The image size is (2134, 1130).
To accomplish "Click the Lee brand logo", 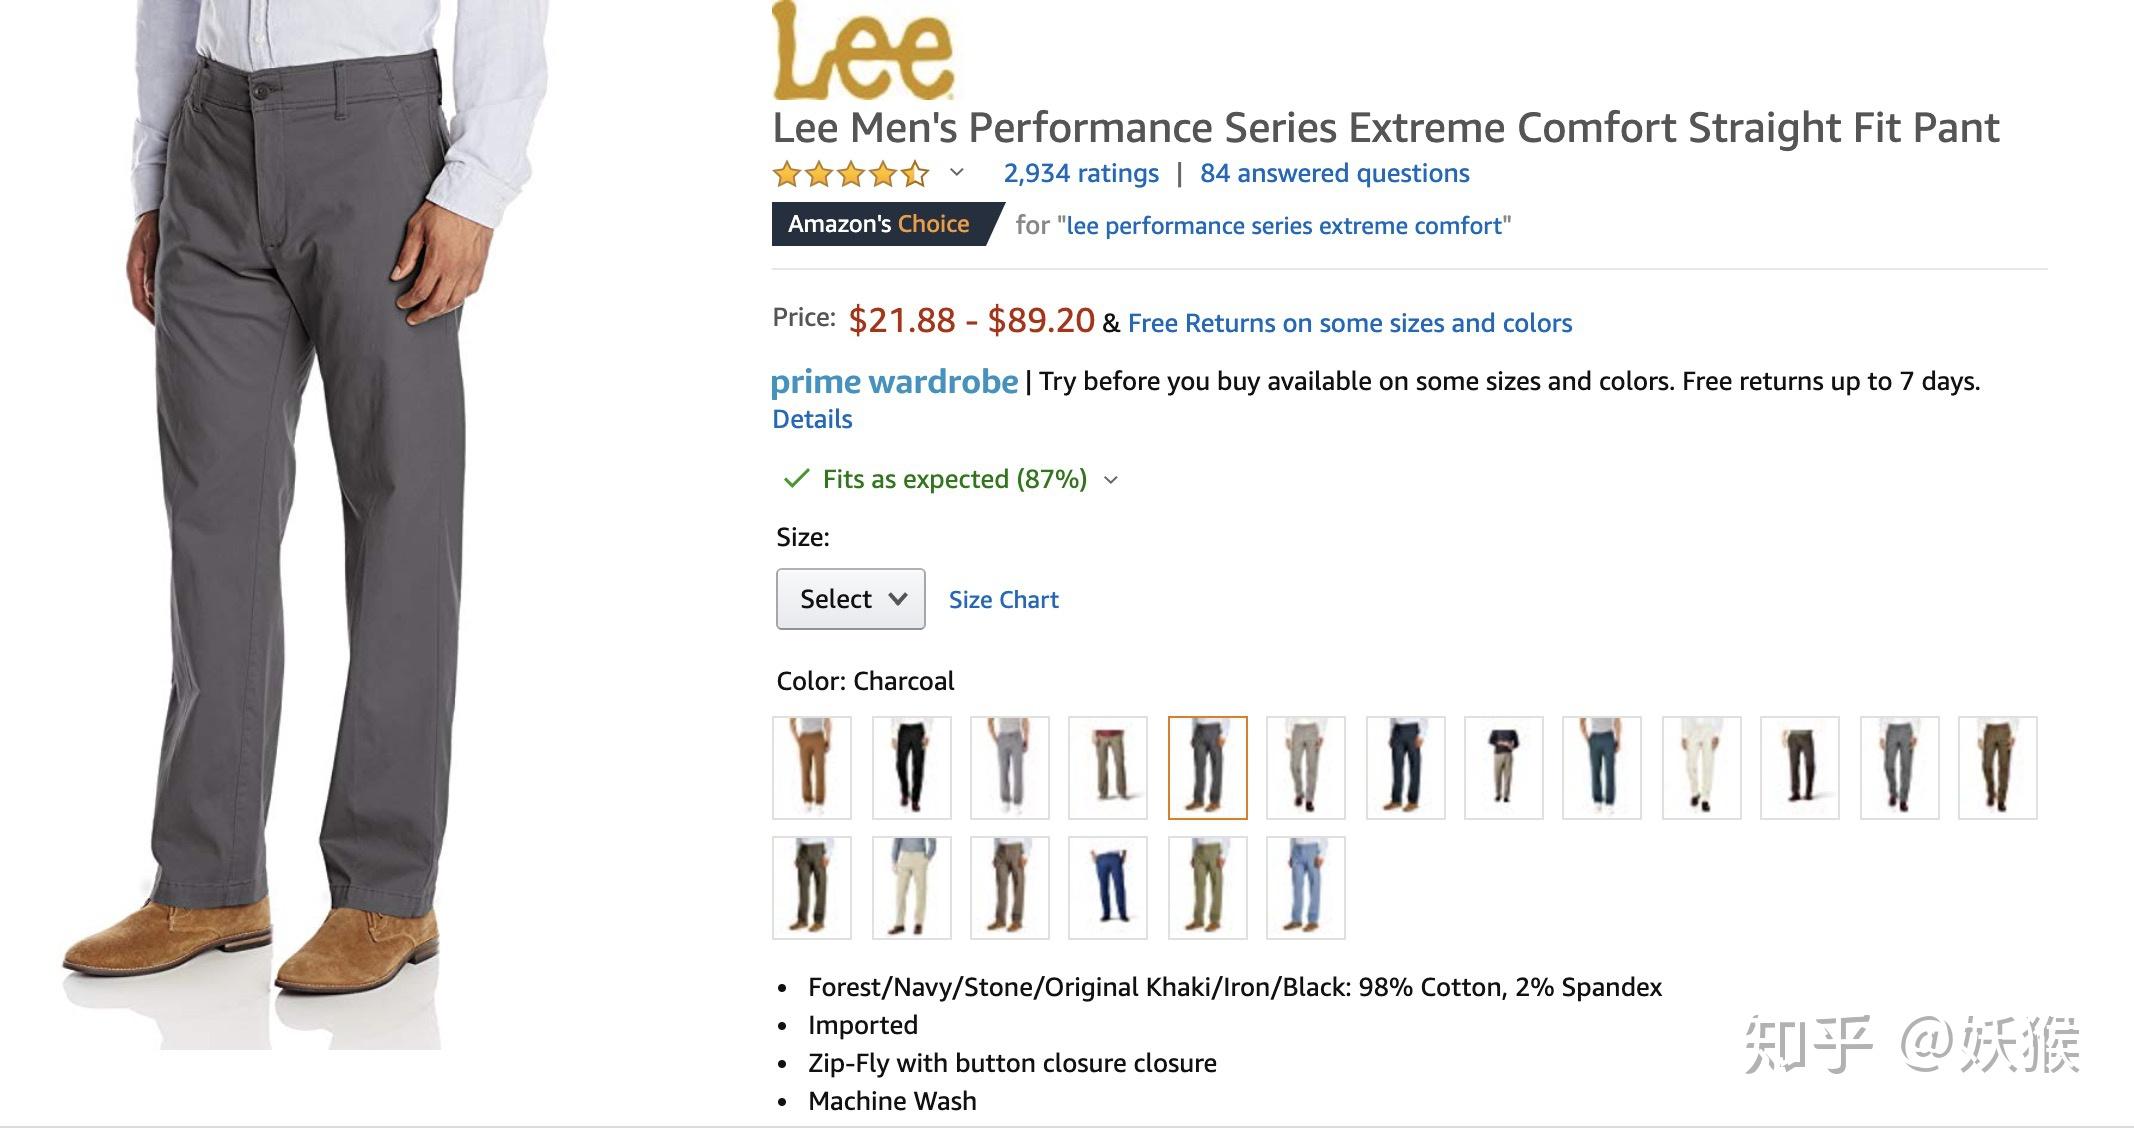I will click(863, 52).
